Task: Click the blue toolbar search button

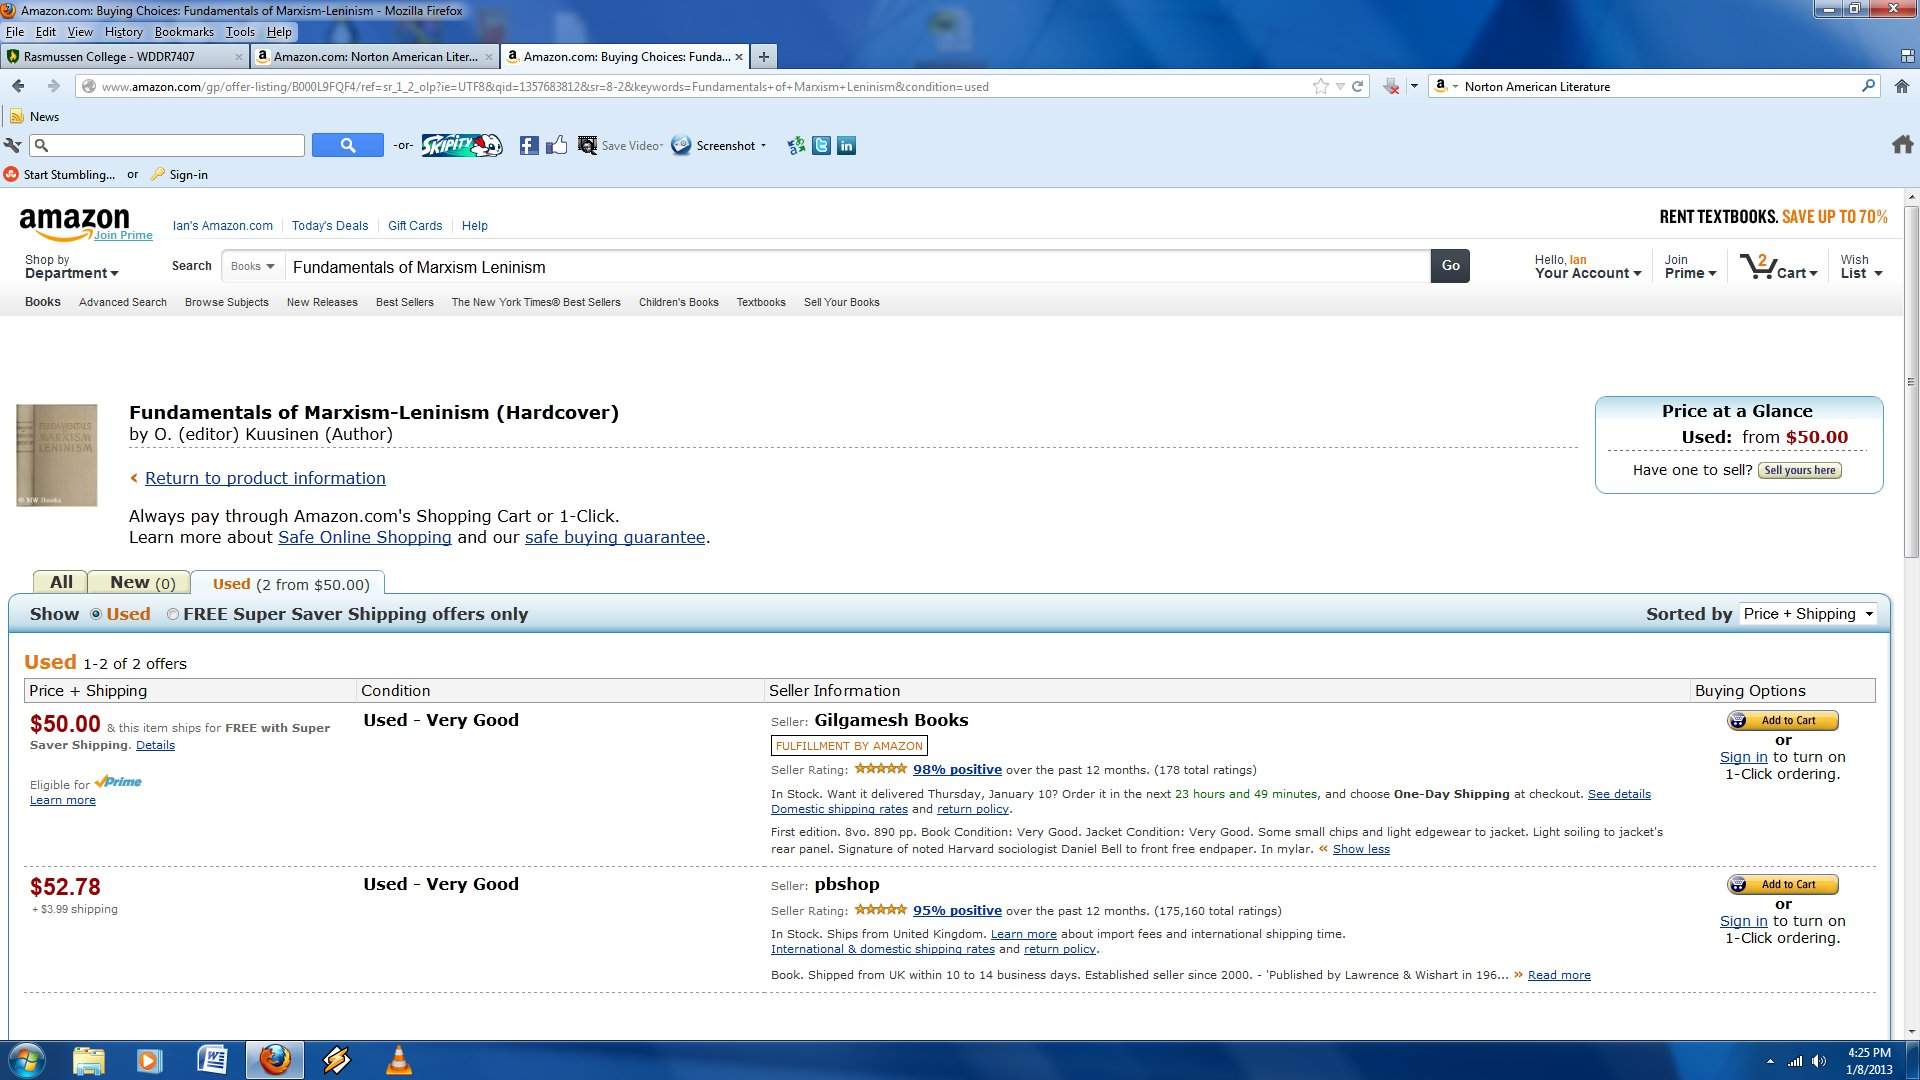Action: [x=347, y=146]
